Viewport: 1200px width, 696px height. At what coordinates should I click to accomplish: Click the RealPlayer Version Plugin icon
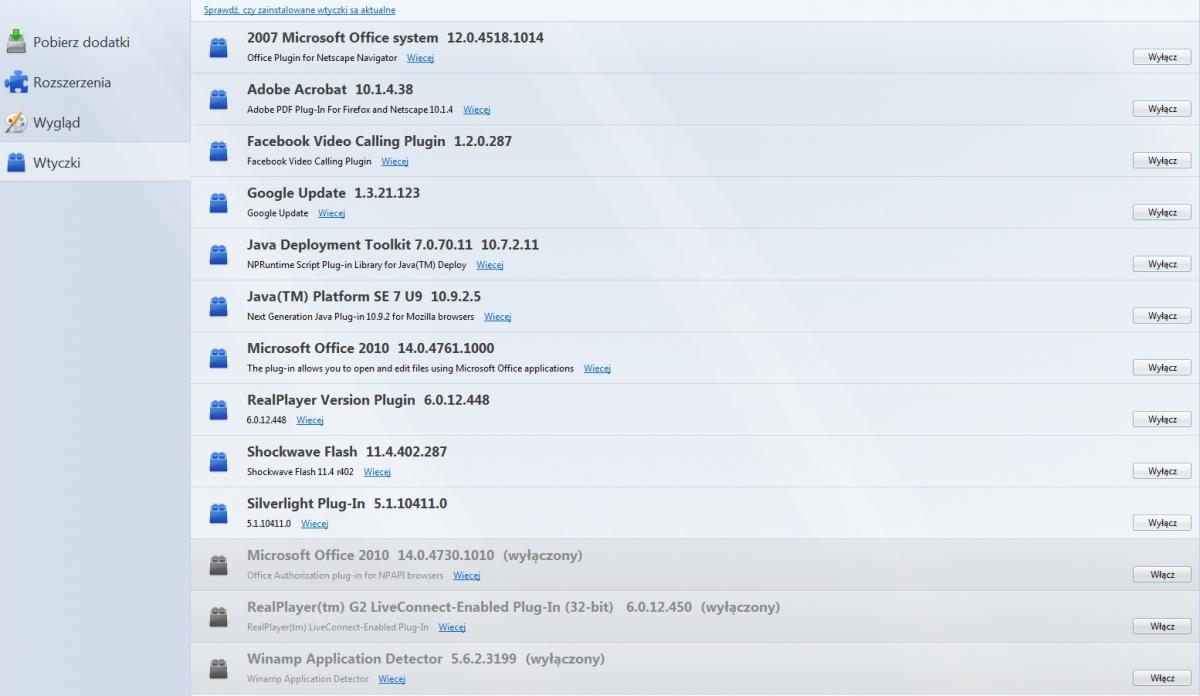click(218, 410)
